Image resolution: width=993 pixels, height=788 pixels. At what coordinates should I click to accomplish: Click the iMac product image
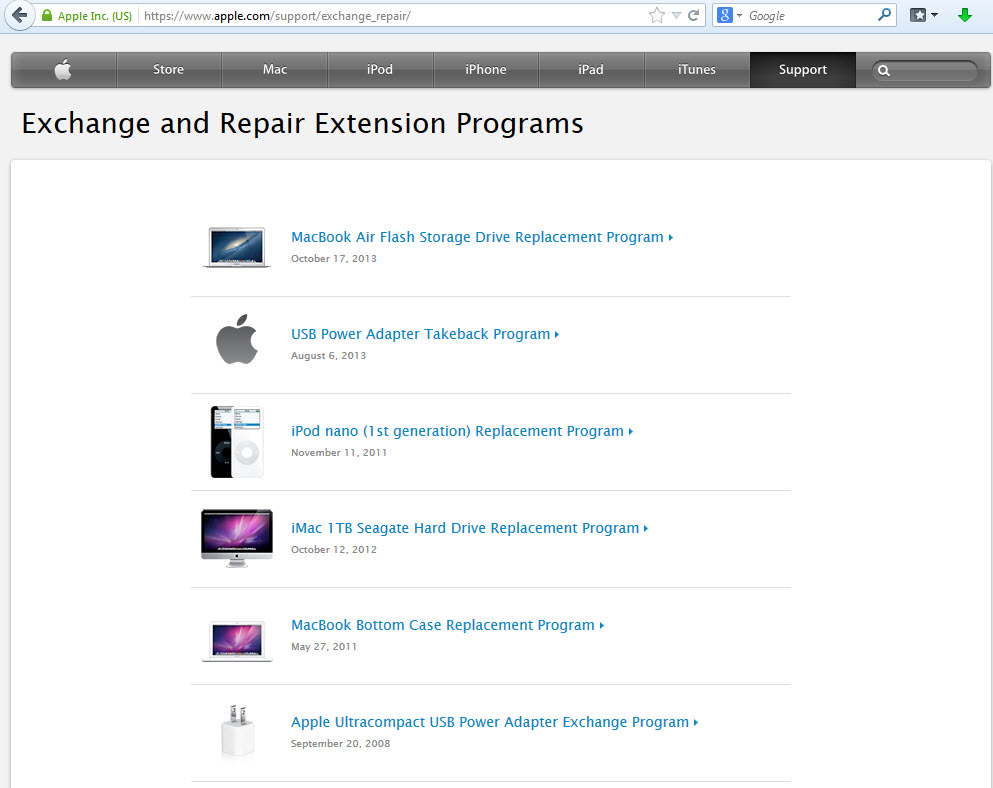[x=237, y=538]
